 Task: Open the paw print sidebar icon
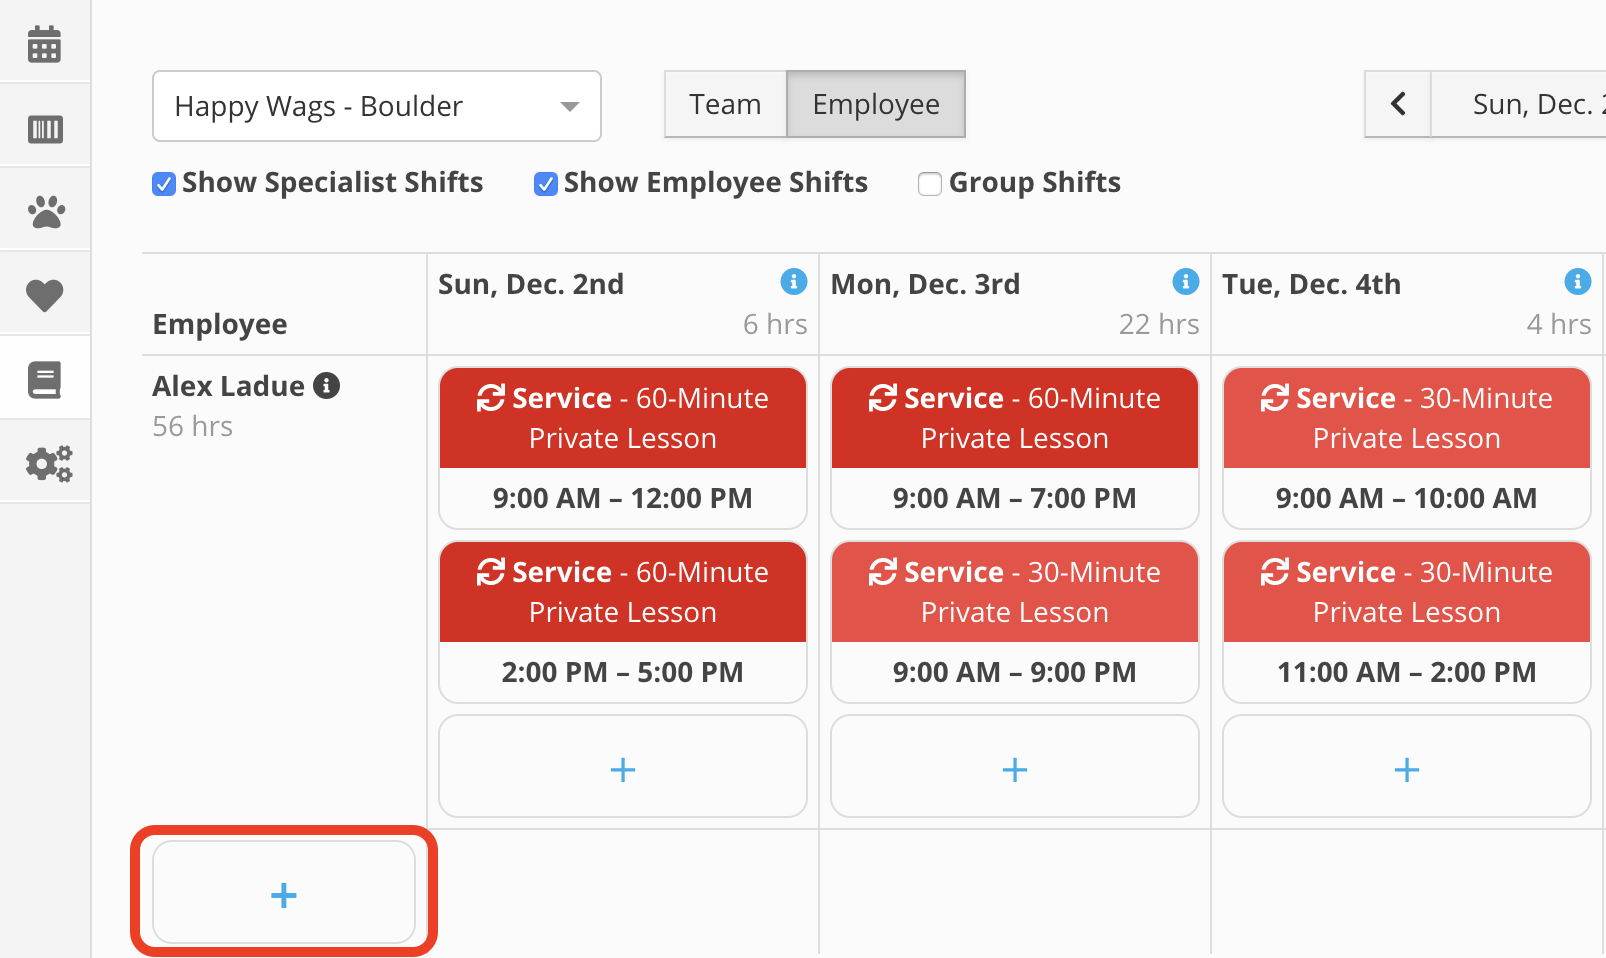(x=46, y=212)
